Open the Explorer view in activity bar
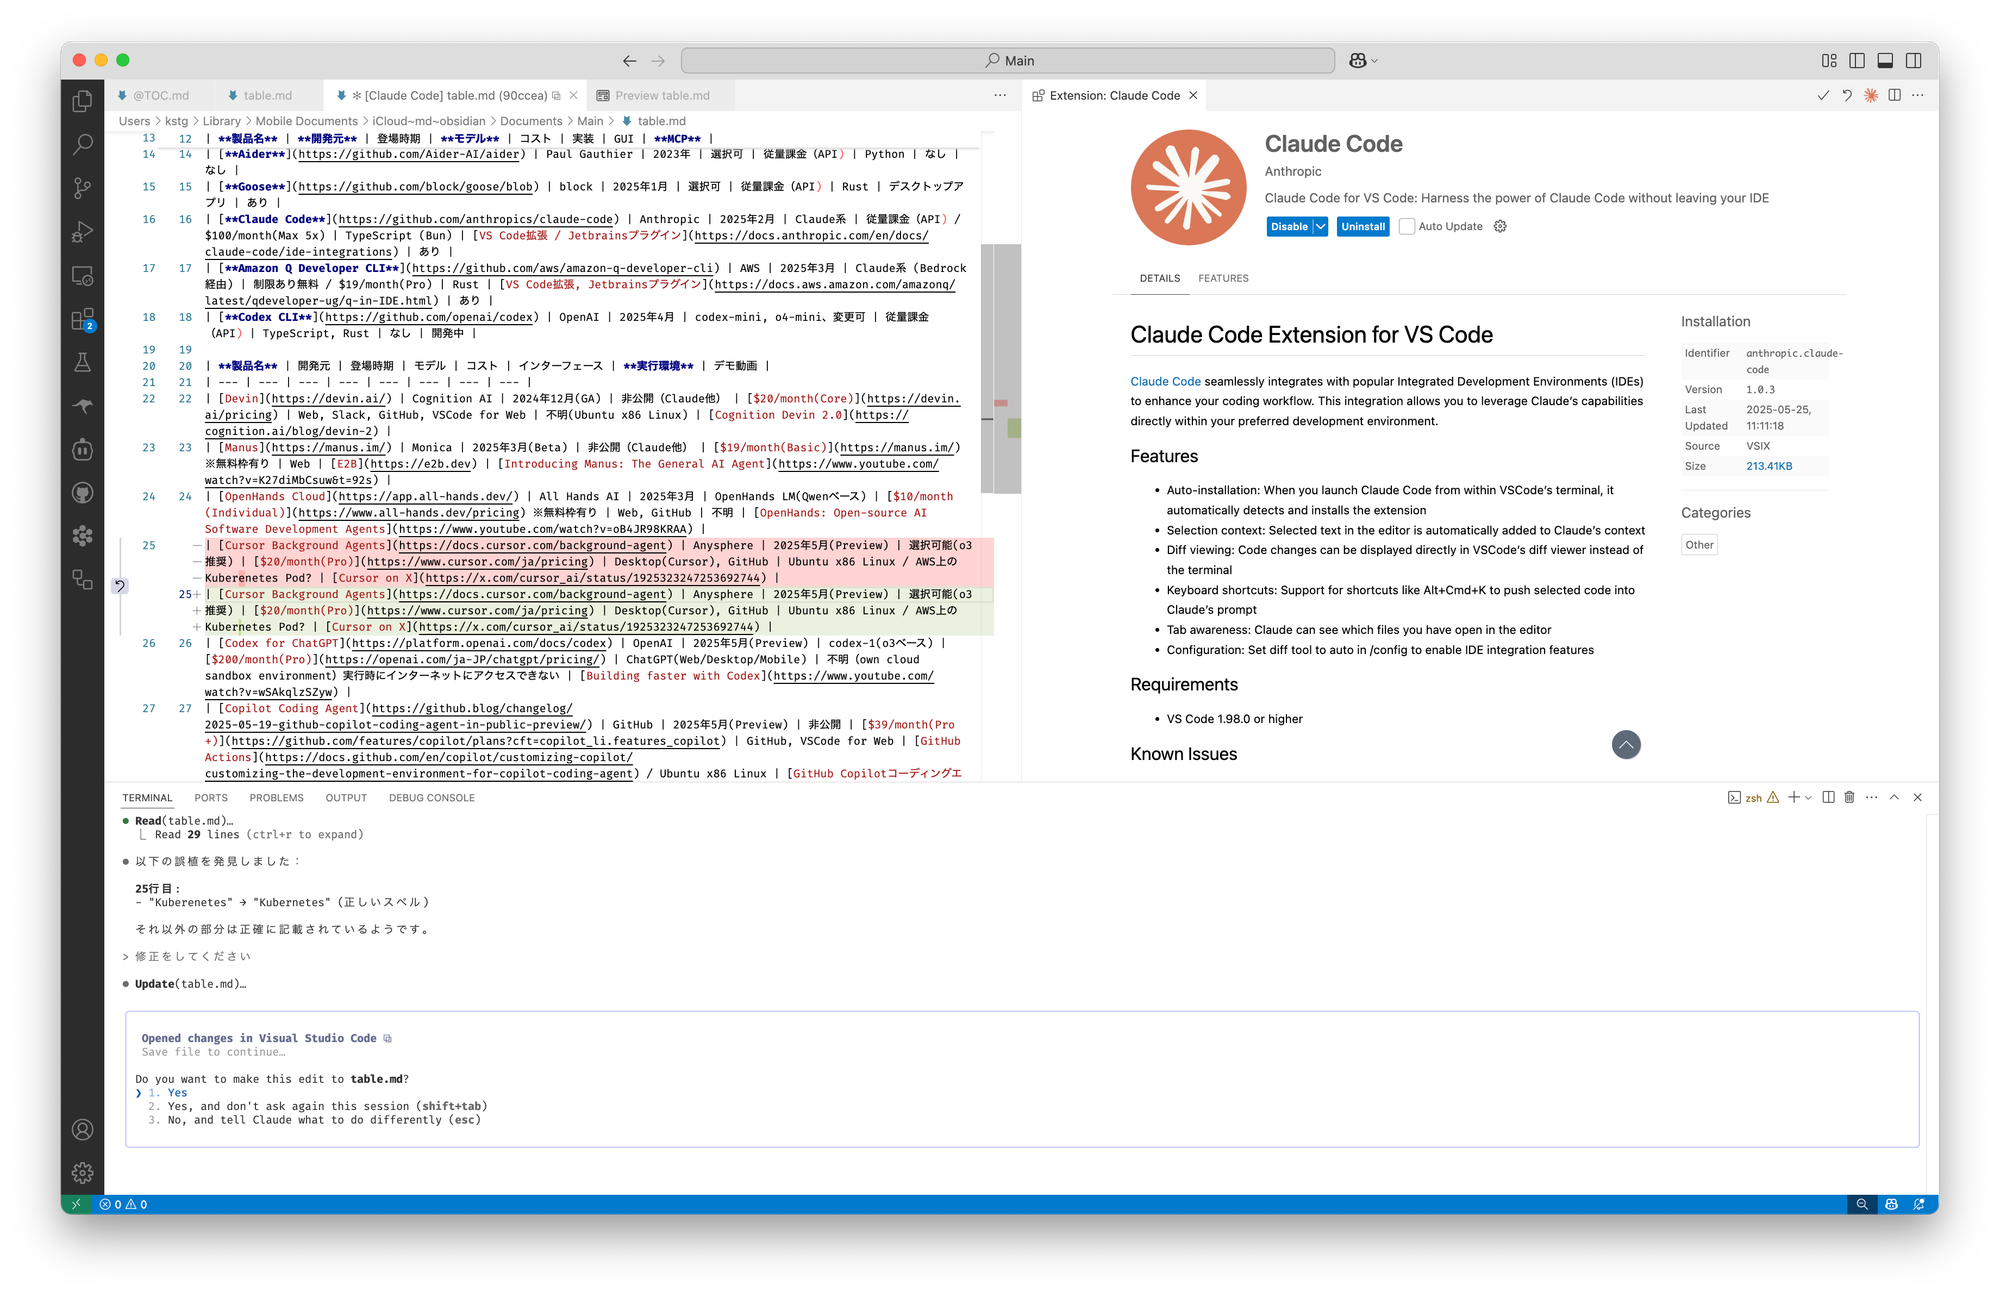The height and width of the screenshot is (1295, 2000). (x=83, y=101)
